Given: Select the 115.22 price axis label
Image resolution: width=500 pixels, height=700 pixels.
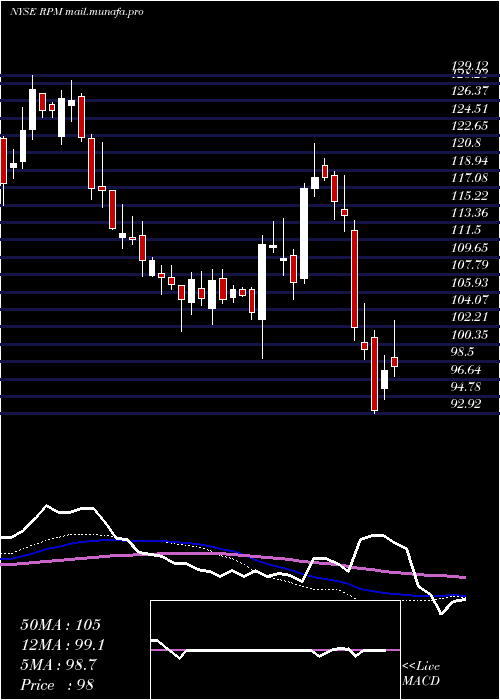Looking at the screenshot, I should click(x=471, y=196).
